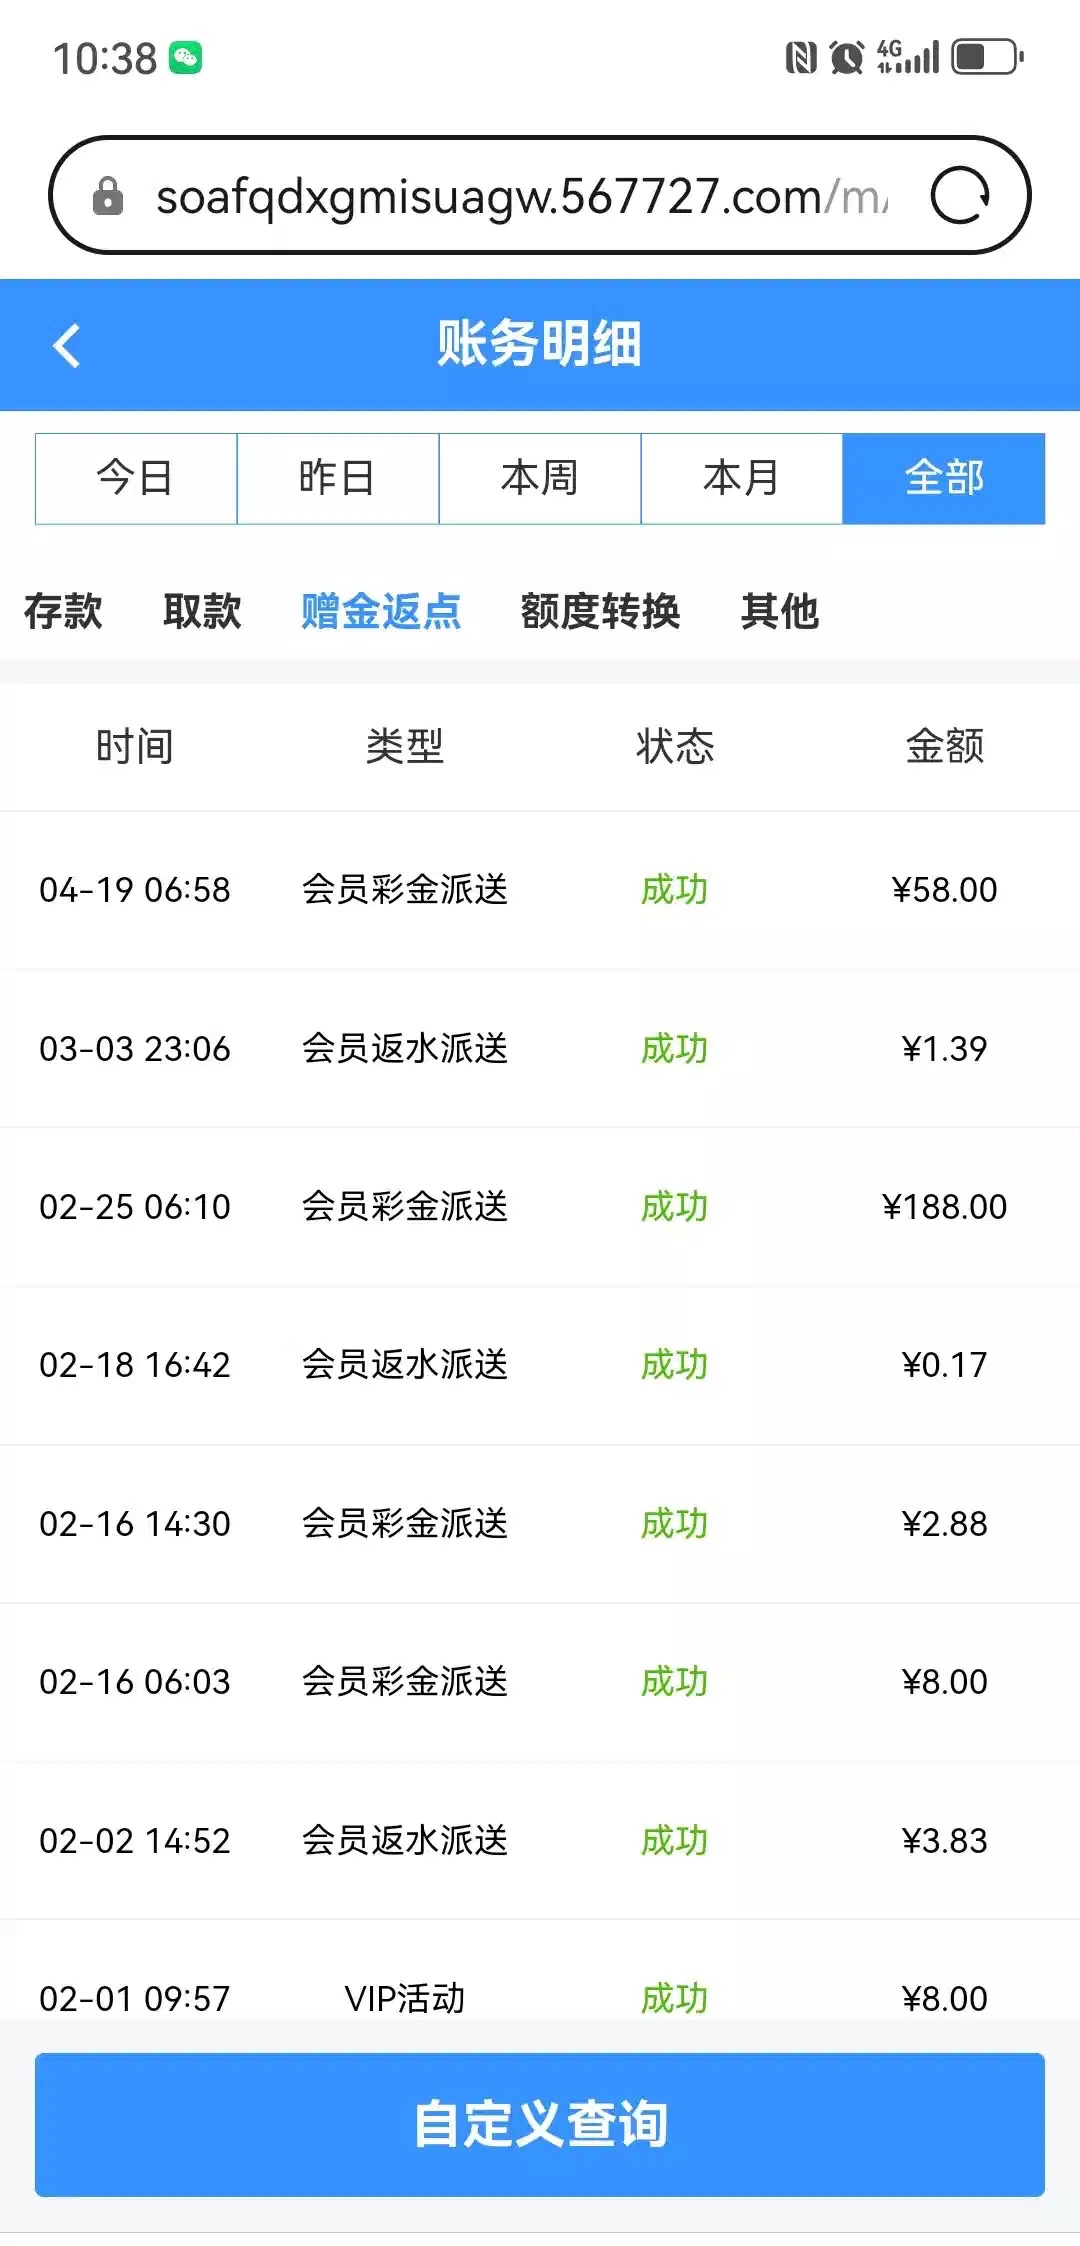Viewport: 1080px width, 2246px height.
Task: Open the 04-19 06:58 transaction row
Action: tap(540, 889)
